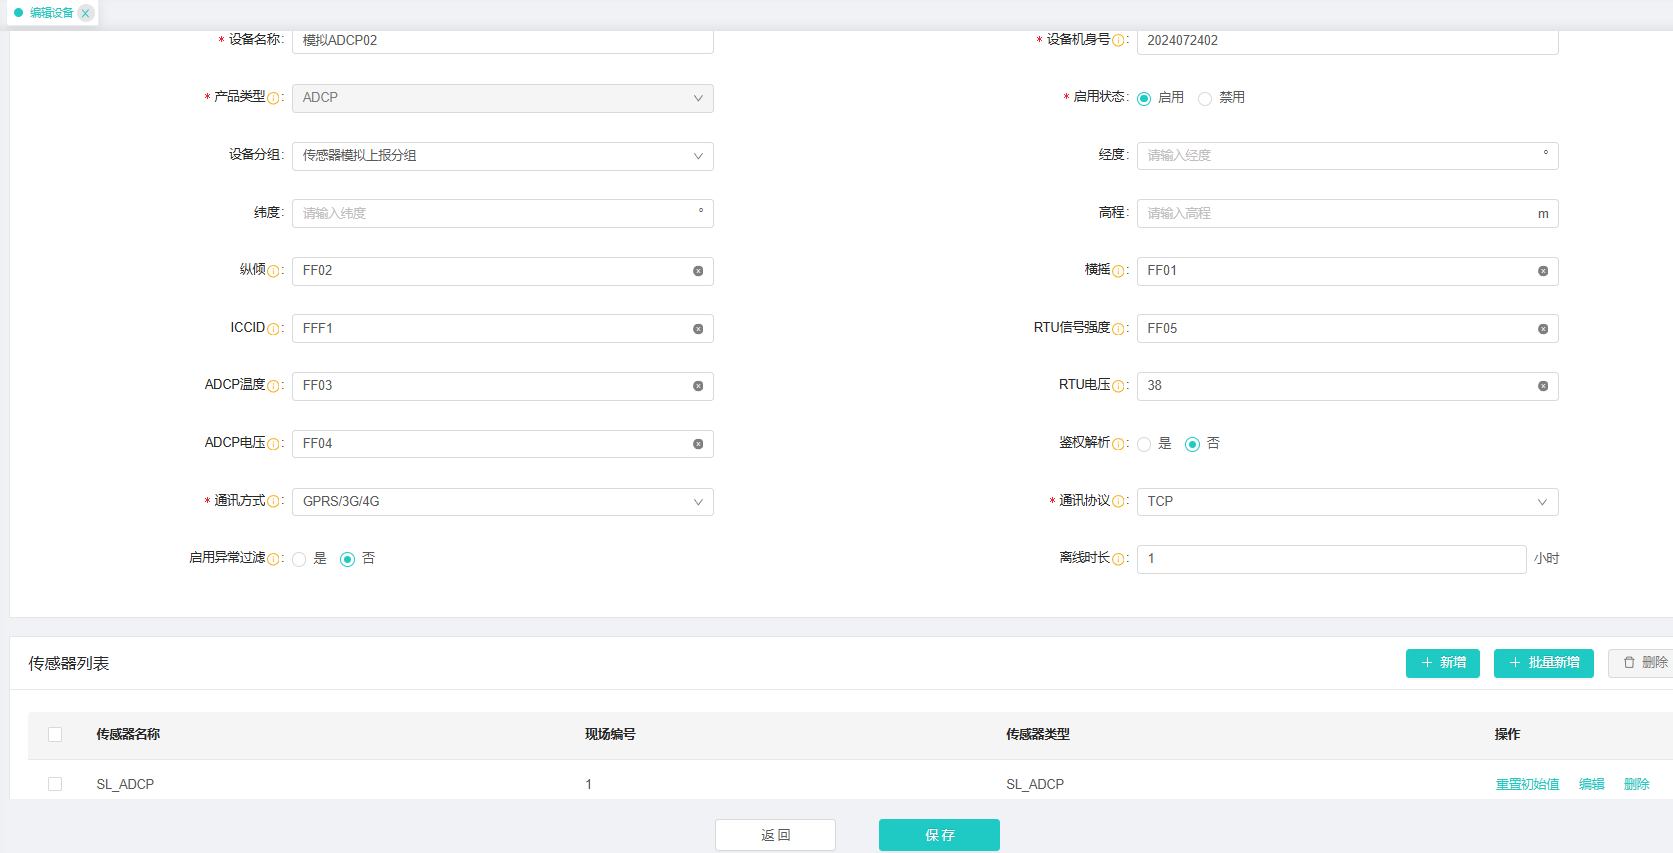Select 是 for 启用异常过滤
This screenshot has width=1673, height=853.
(x=299, y=559)
